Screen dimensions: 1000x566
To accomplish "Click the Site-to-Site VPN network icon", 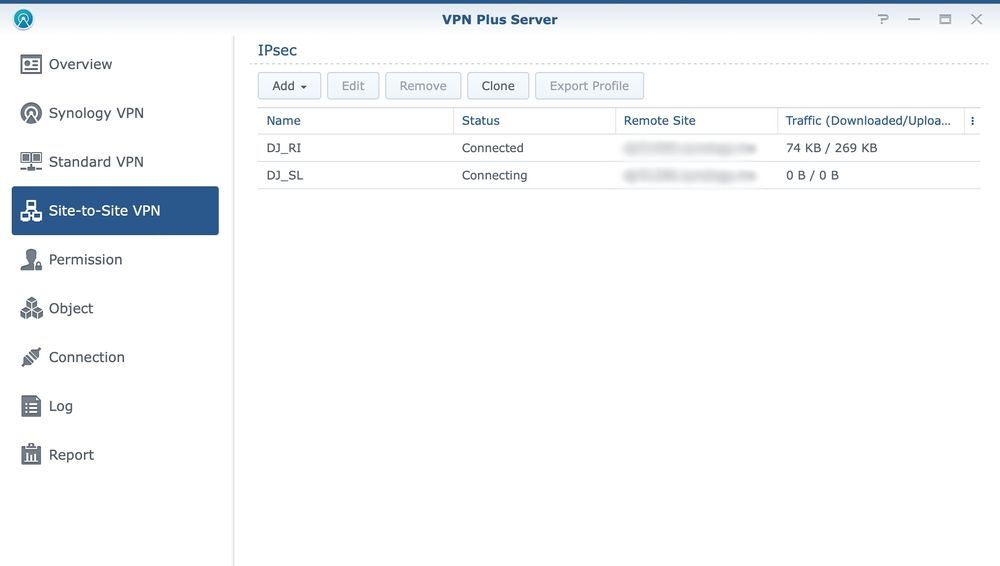I will pyautogui.click(x=31, y=211).
